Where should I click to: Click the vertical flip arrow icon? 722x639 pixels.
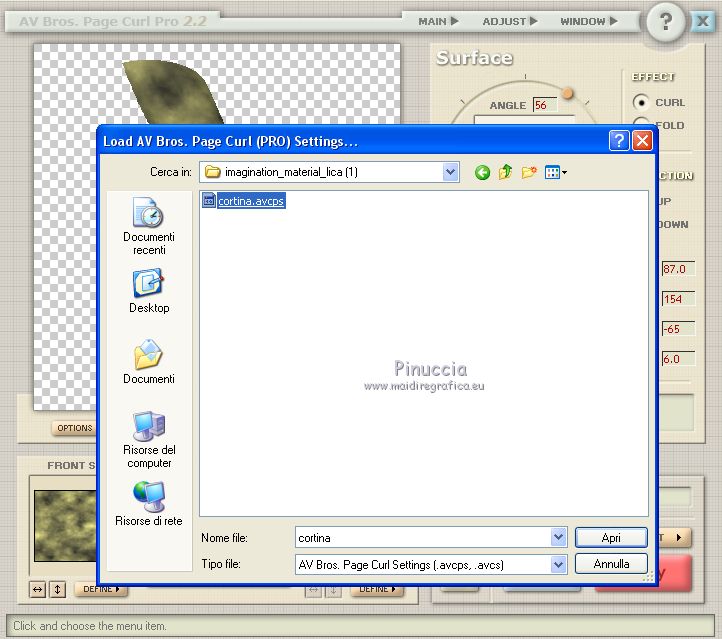tap(58, 589)
